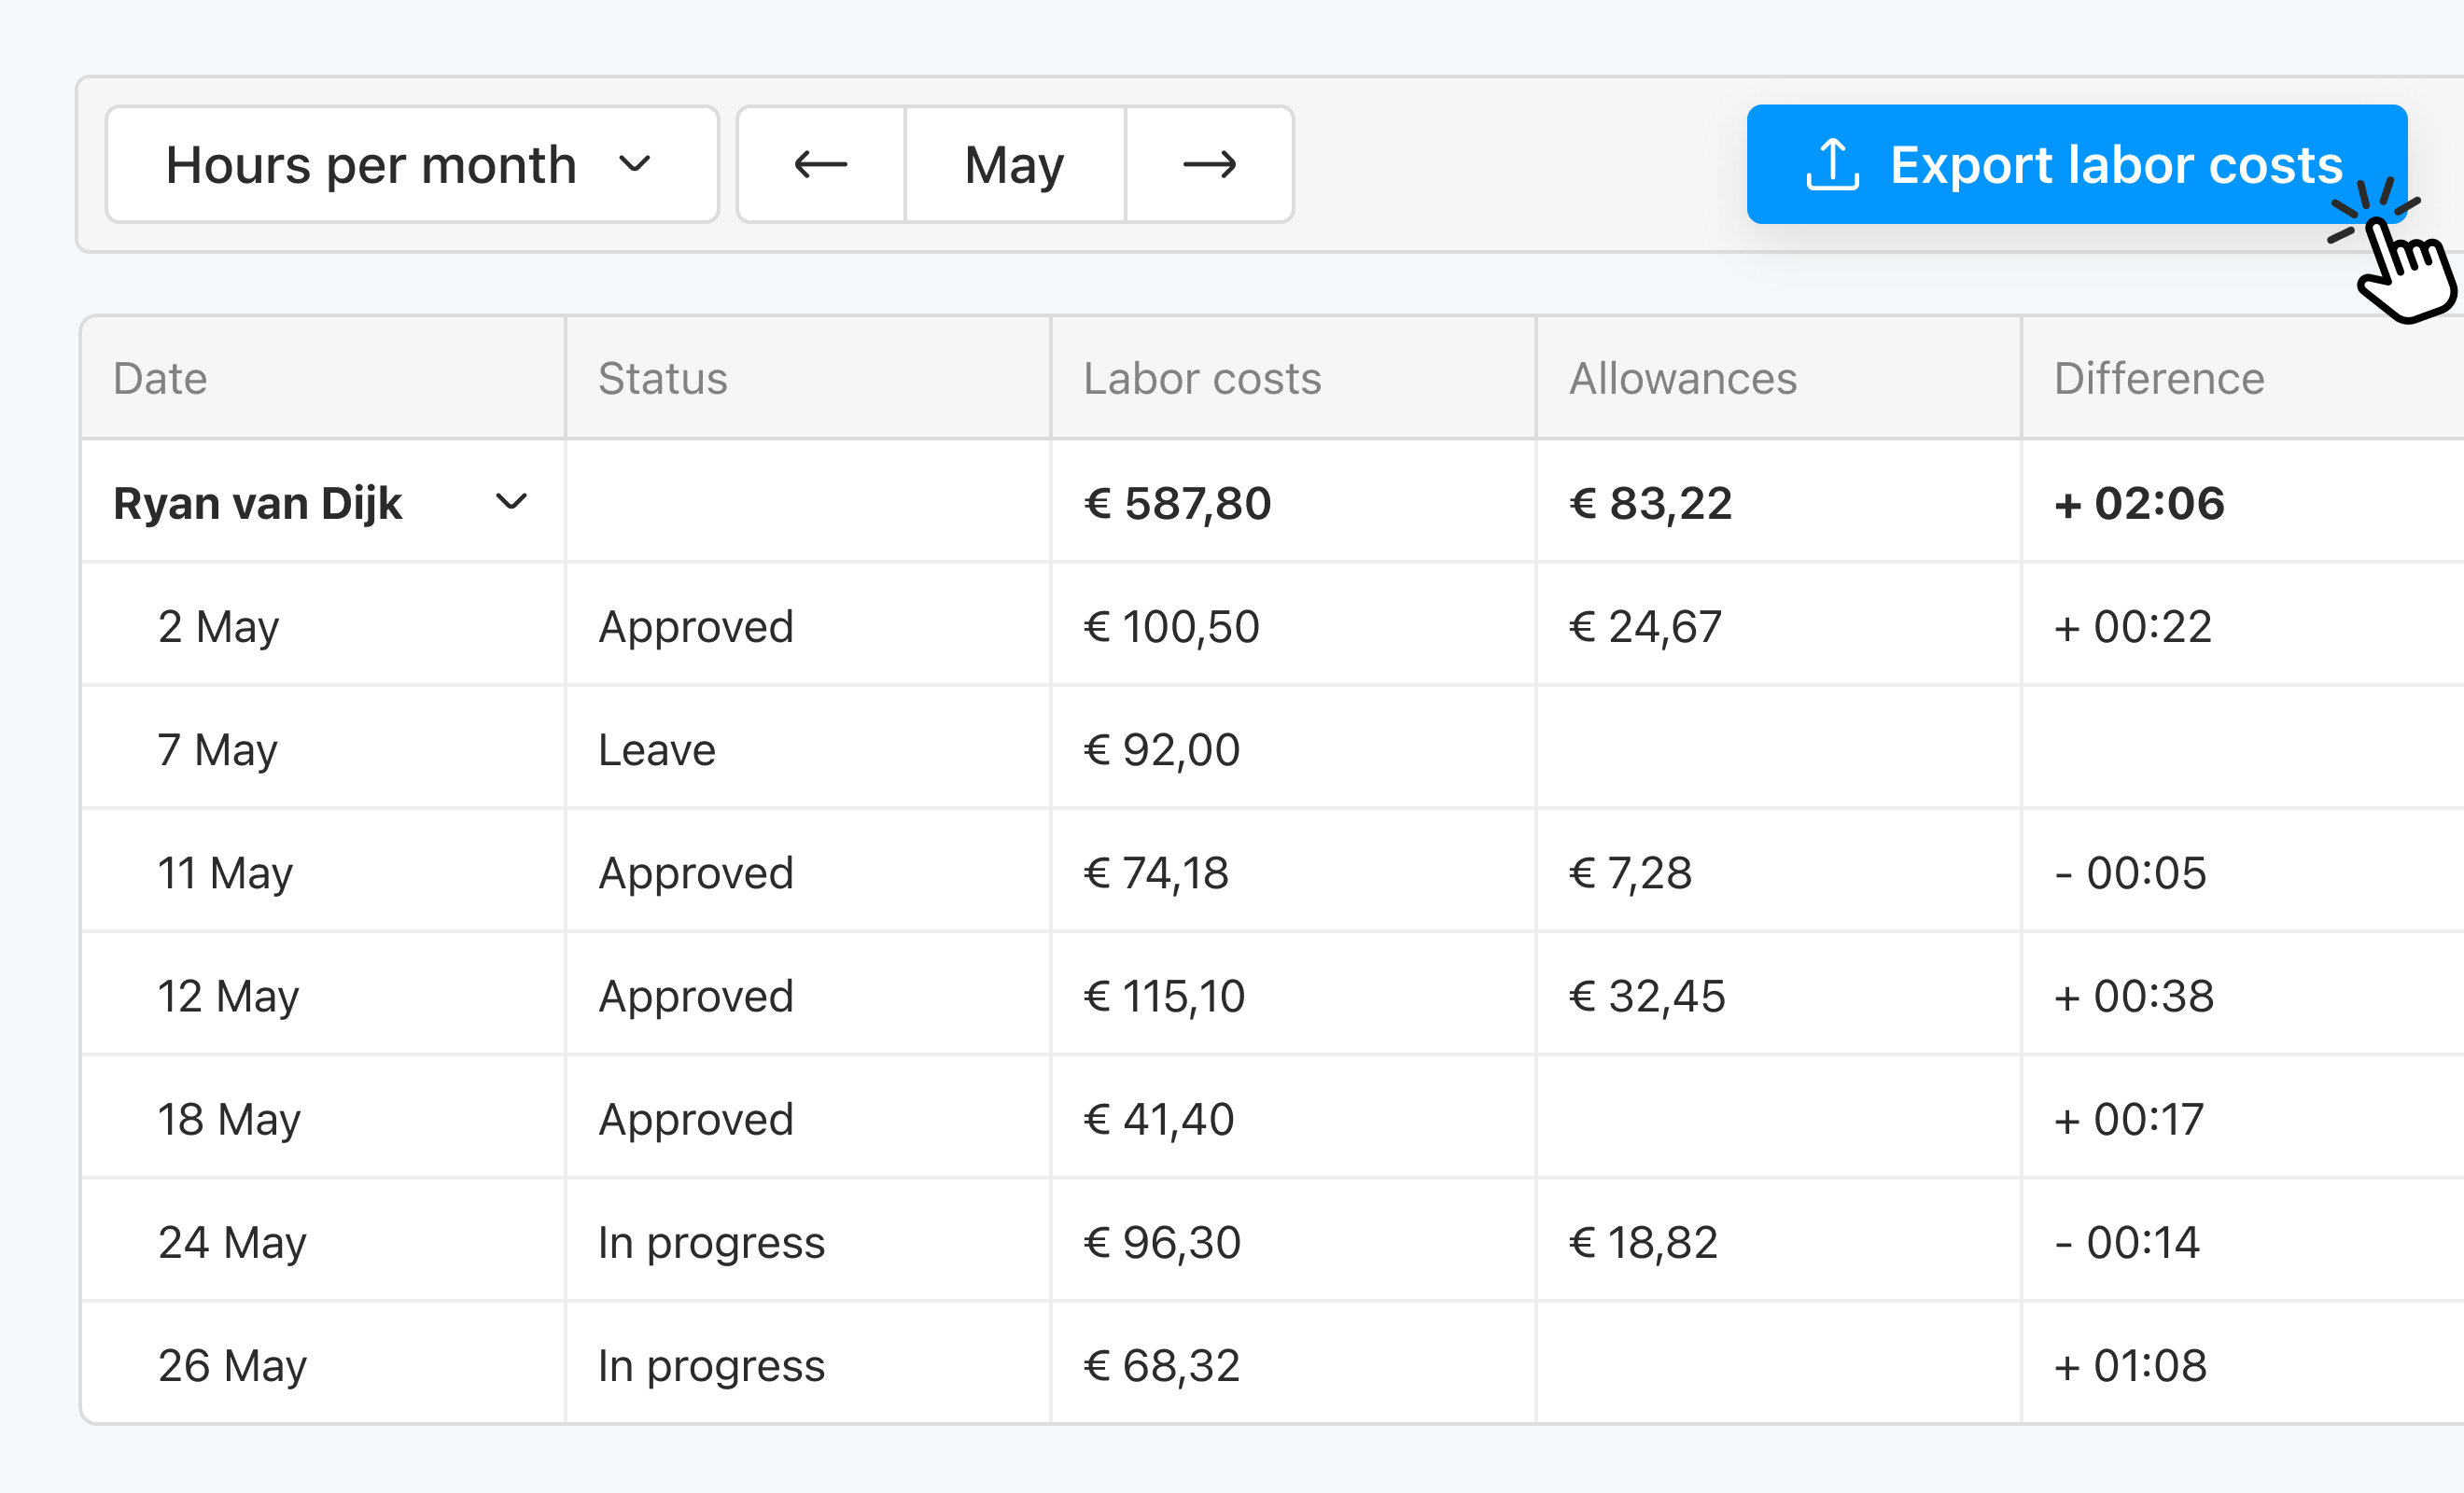Go to next month using right arrow

pos(1209,164)
